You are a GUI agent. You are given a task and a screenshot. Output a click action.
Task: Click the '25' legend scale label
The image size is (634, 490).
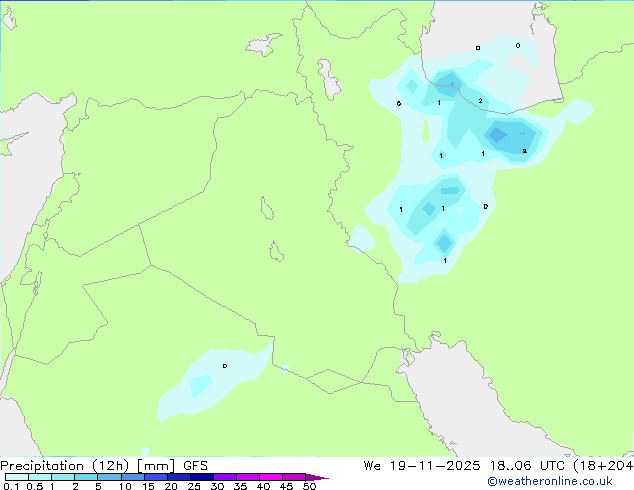click(194, 486)
